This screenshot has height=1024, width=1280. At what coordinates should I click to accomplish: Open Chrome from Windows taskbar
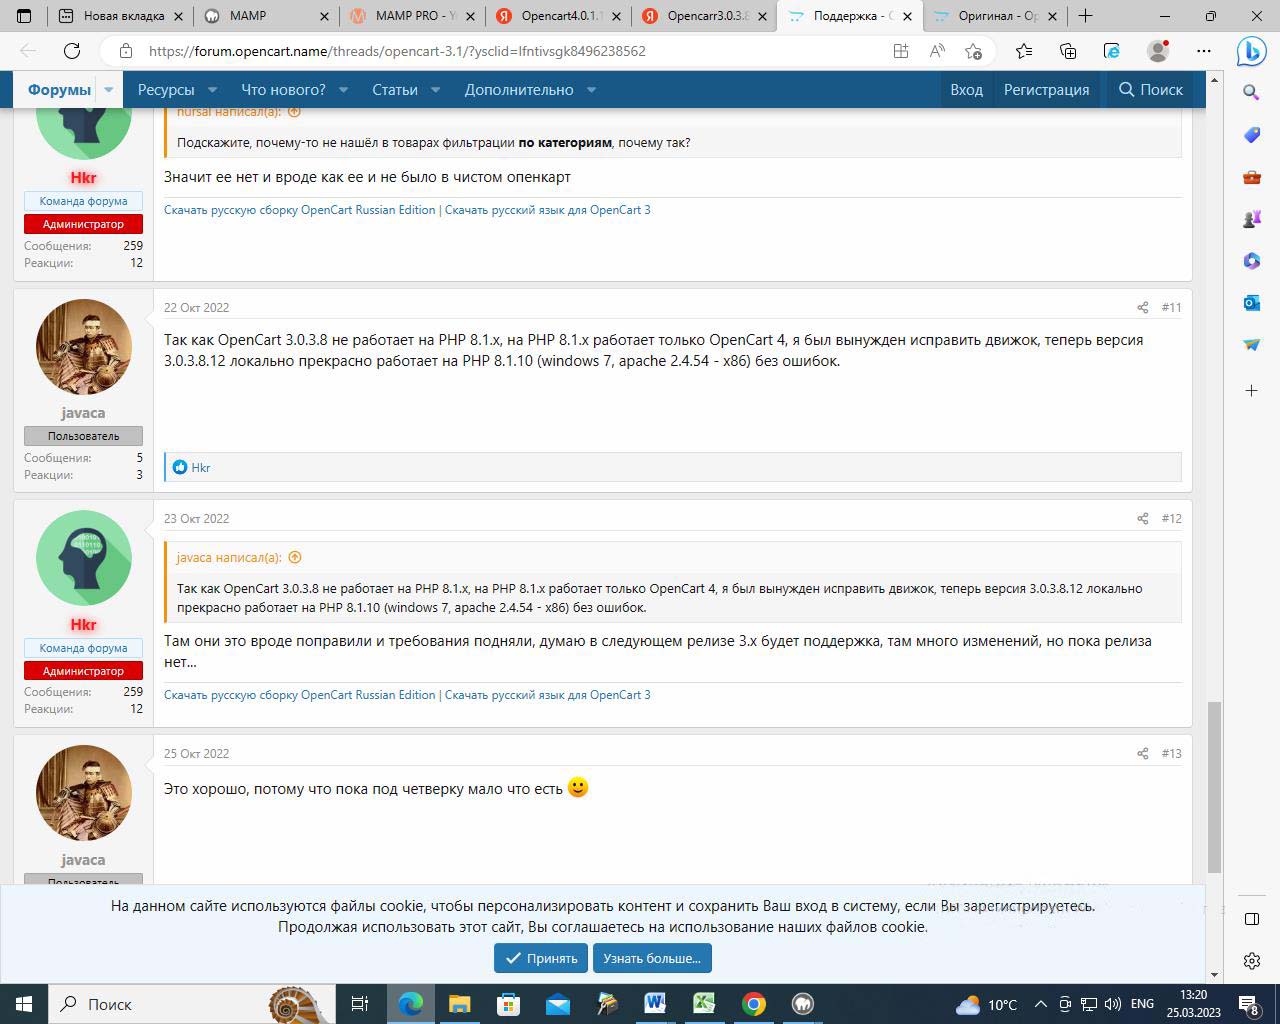753,1004
